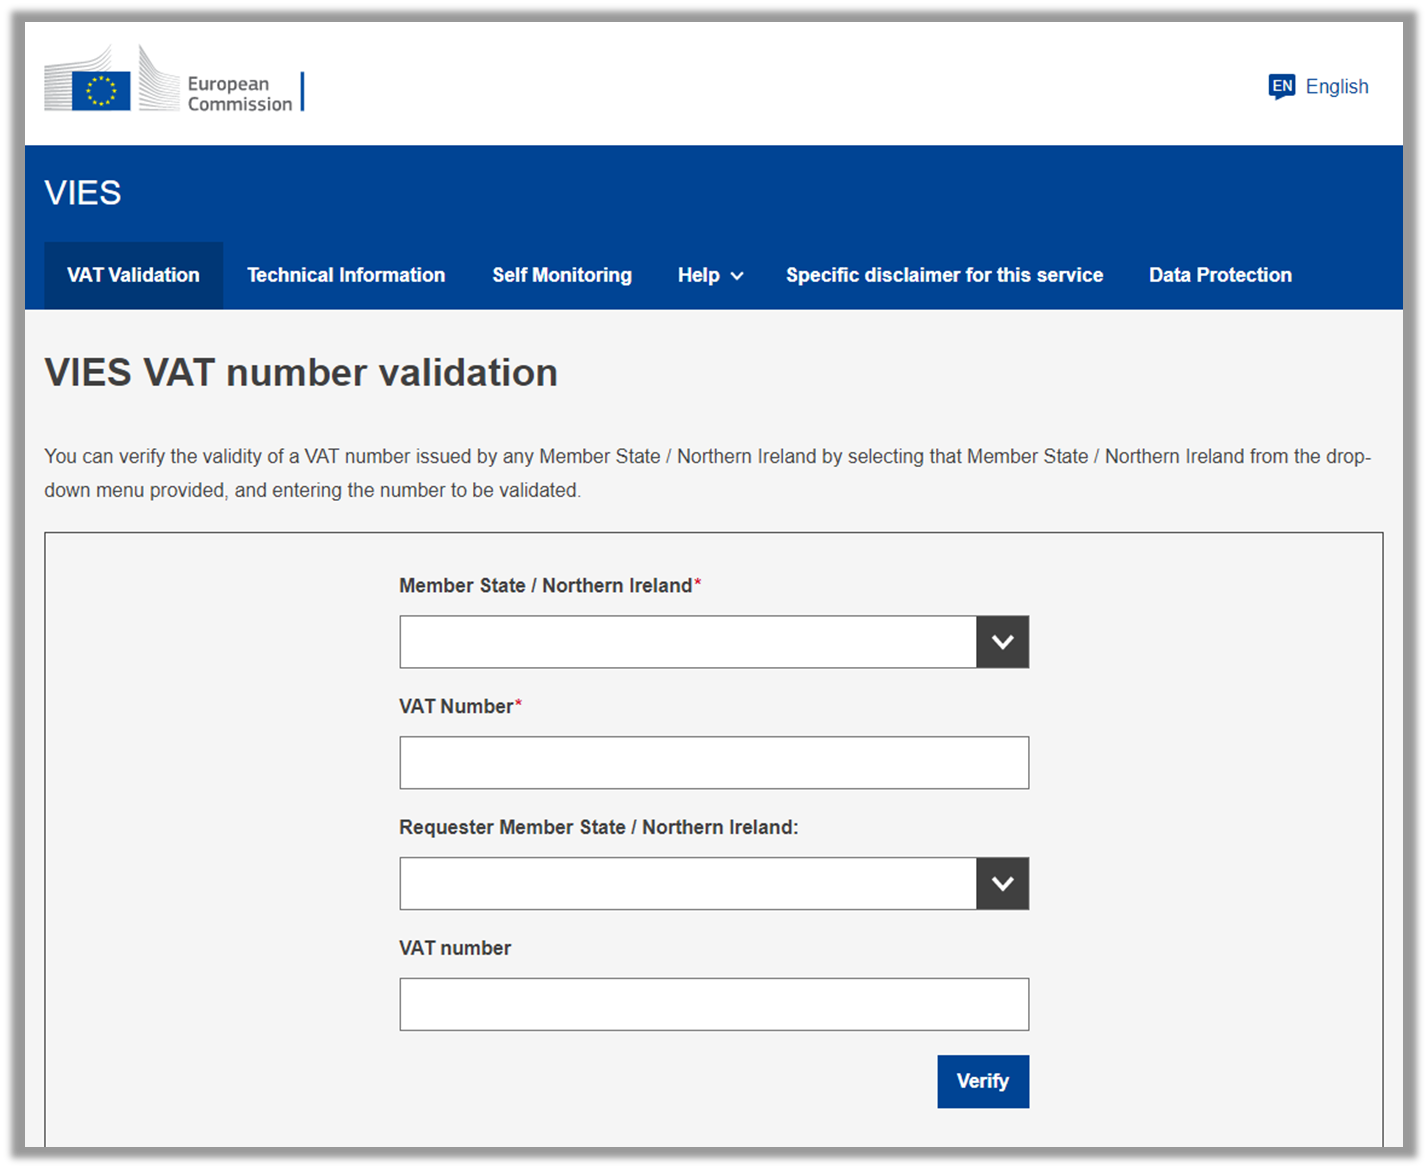Click the English language link
This screenshot has height=1169, width=1428.
point(1337,87)
